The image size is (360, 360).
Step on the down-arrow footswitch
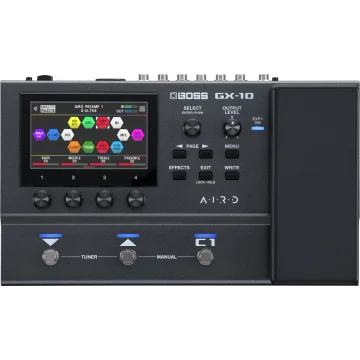(51, 257)
